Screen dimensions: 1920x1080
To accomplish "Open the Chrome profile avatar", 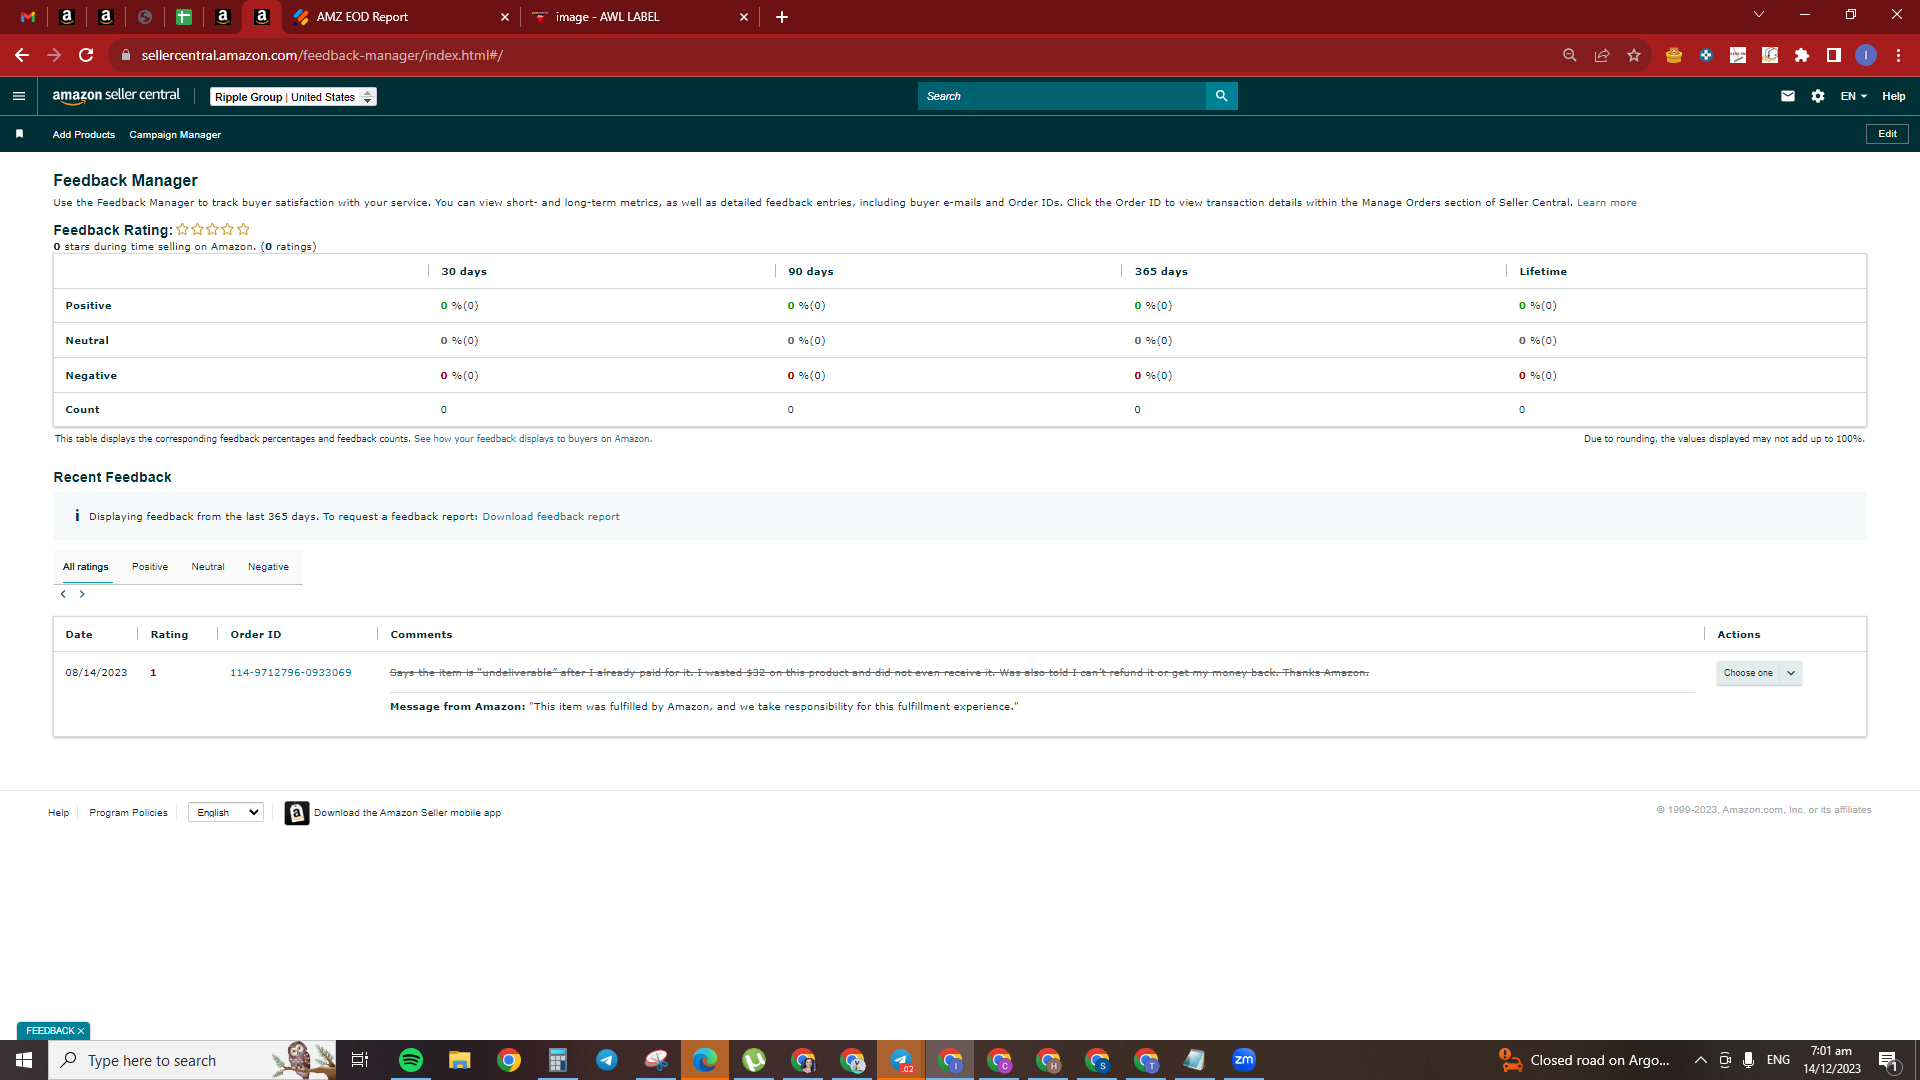I will tap(1866, 55).
